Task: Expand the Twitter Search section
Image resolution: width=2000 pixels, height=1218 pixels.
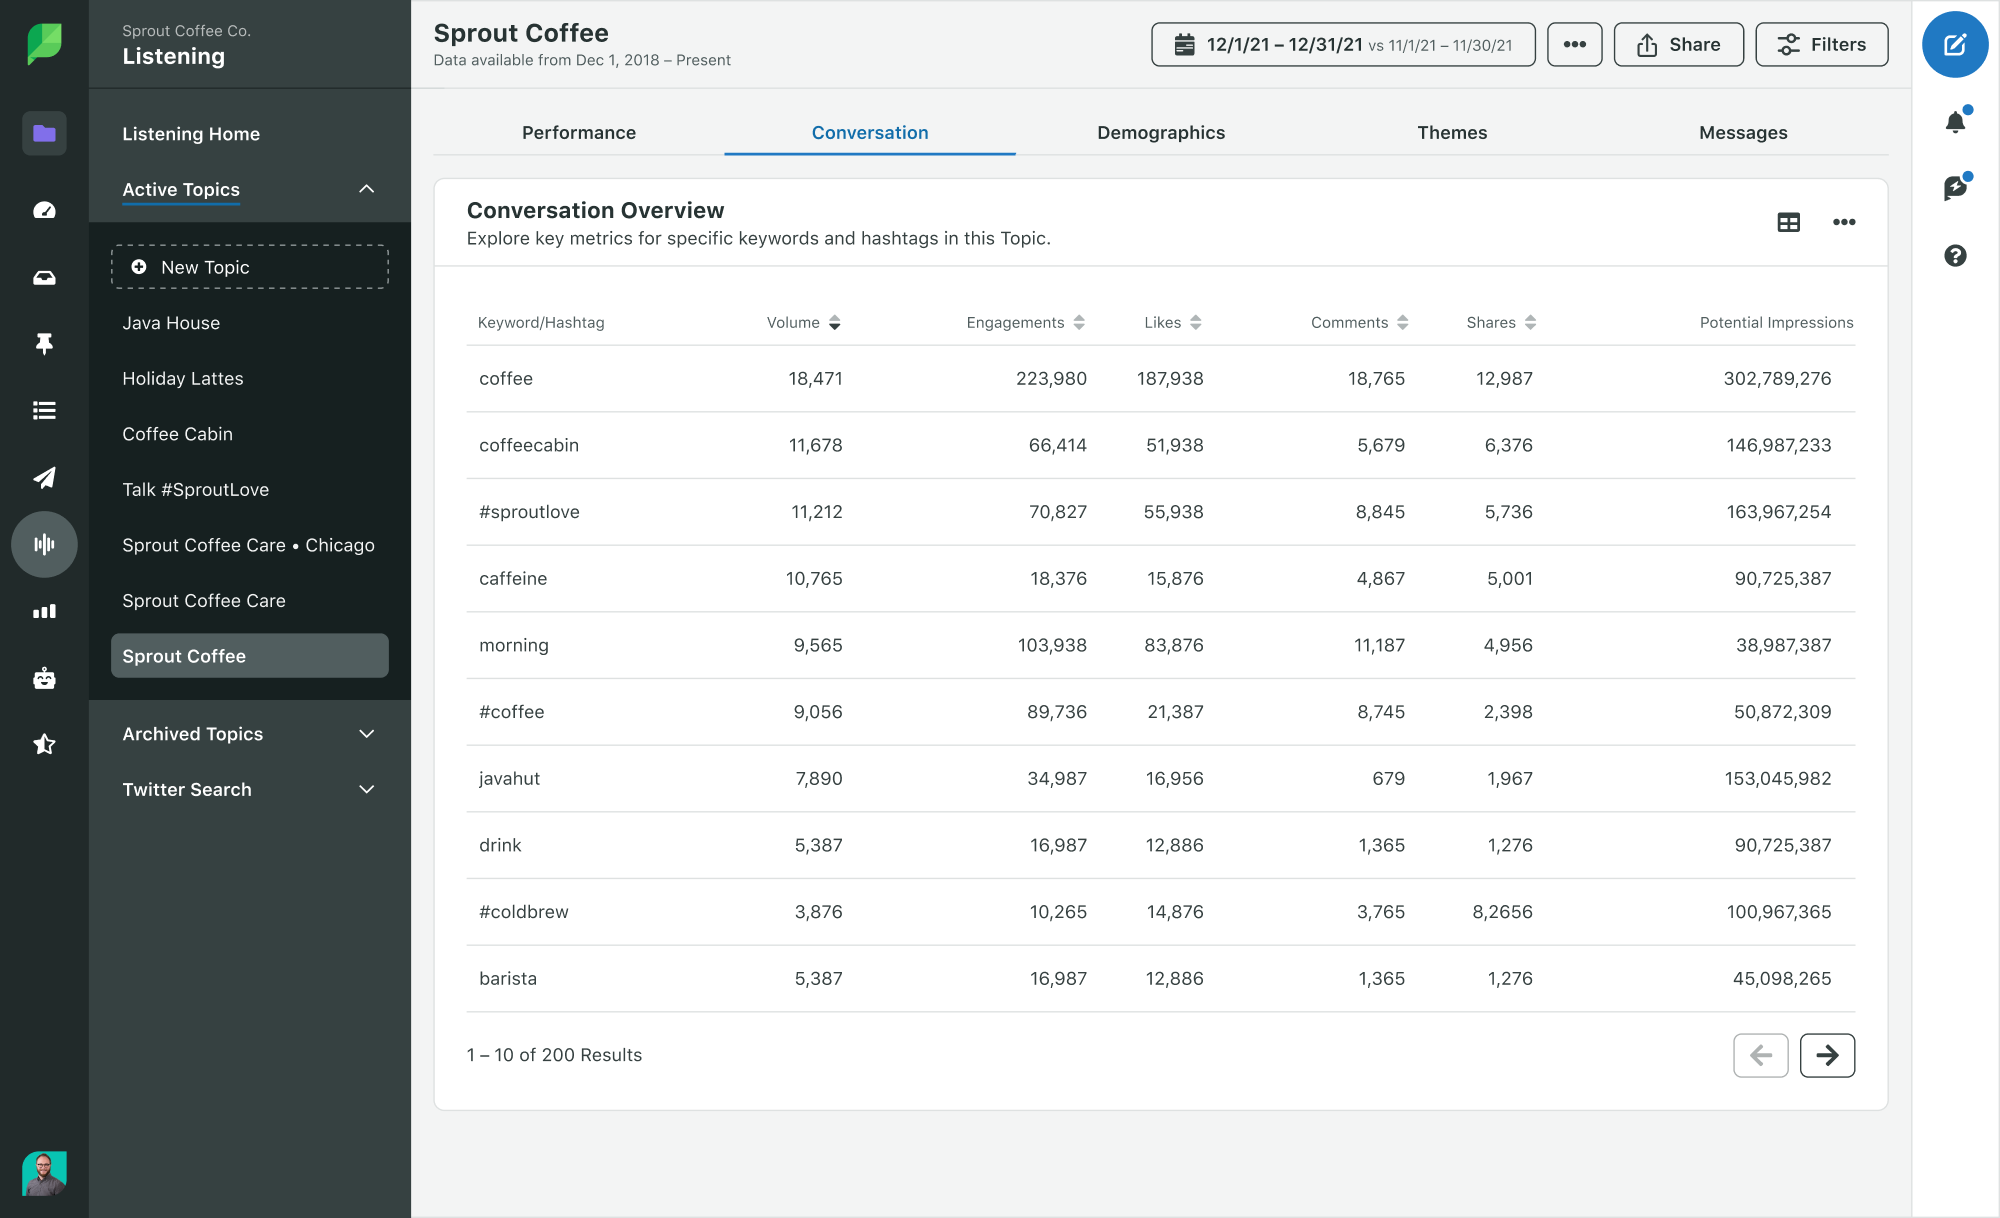Action: click(x=366, y=788)
